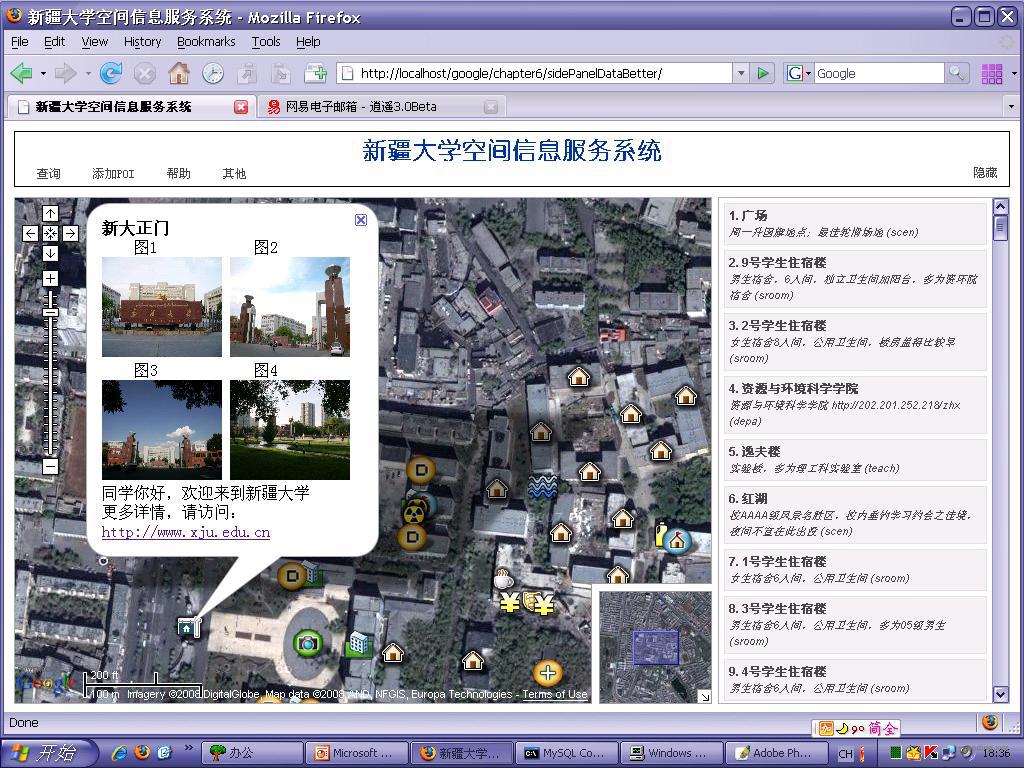Click the map zoom slider handle
This screenshot has height=768, width=1024.
click(x=50, y=313)
